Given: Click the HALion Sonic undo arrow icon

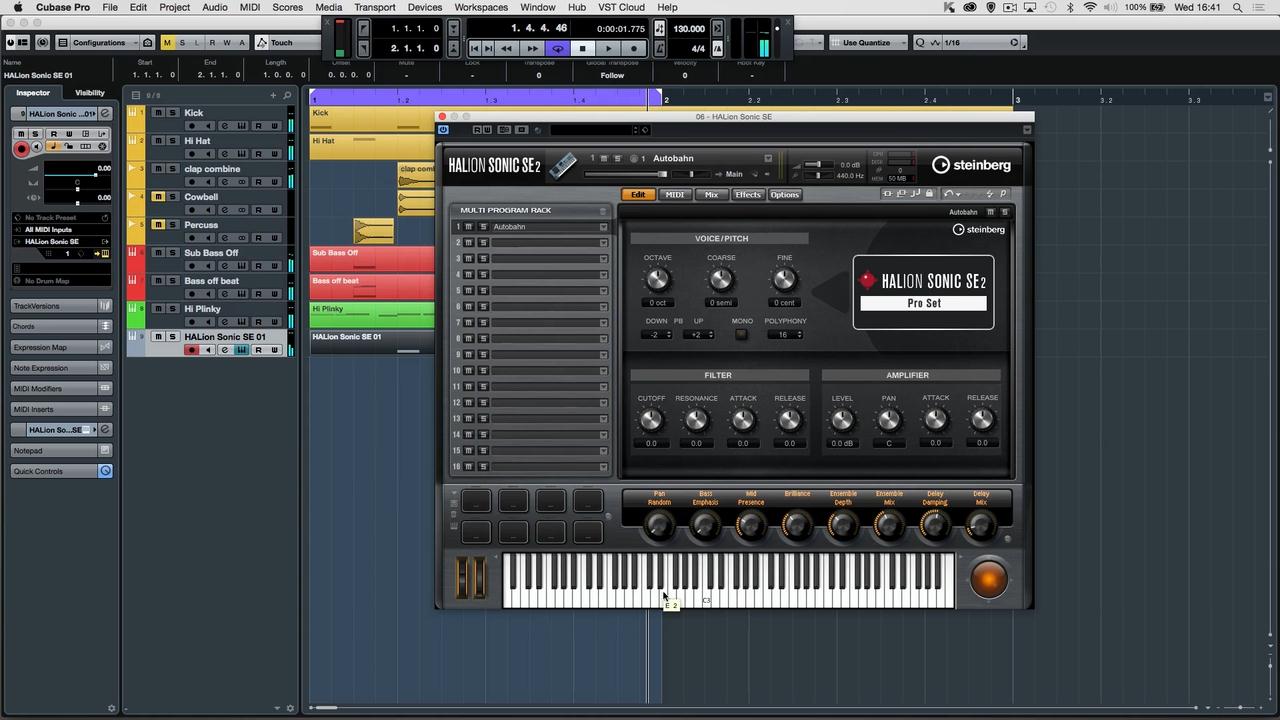Looking at the screenshot, I should [949, 194].
